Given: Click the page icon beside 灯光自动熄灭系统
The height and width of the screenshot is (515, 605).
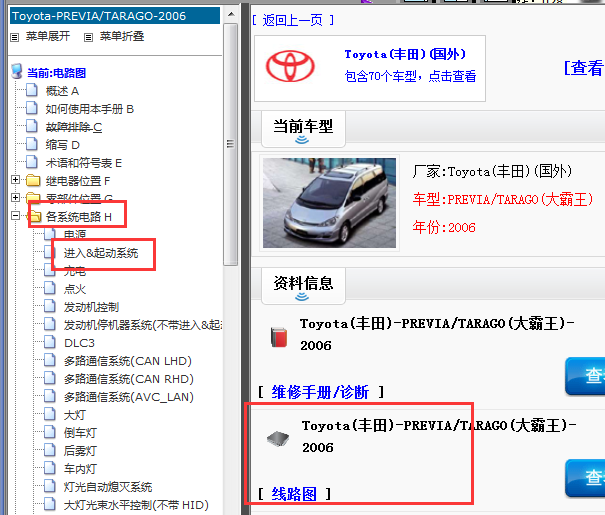Looking at the screenshot, I should [x=49, y=486].
